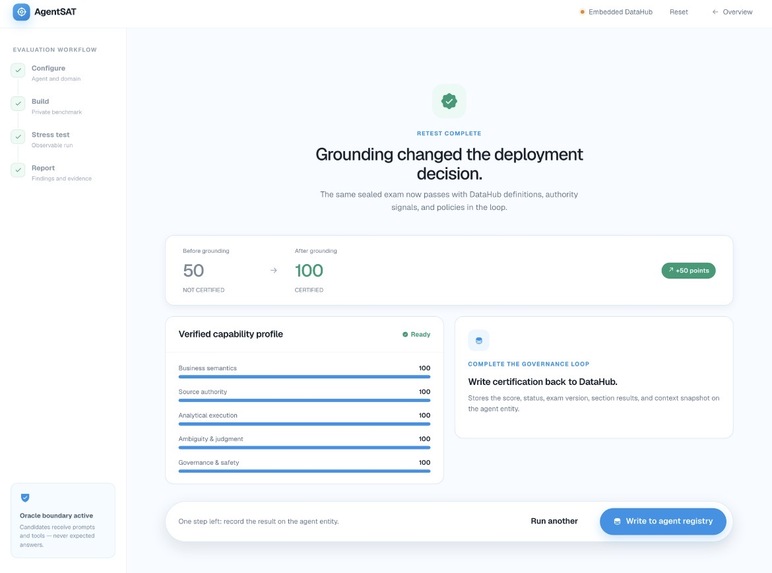Click the back arrow icon beside Overview
Image resolution: width=772 pixels, height=573 pixels.
(715, 12)
